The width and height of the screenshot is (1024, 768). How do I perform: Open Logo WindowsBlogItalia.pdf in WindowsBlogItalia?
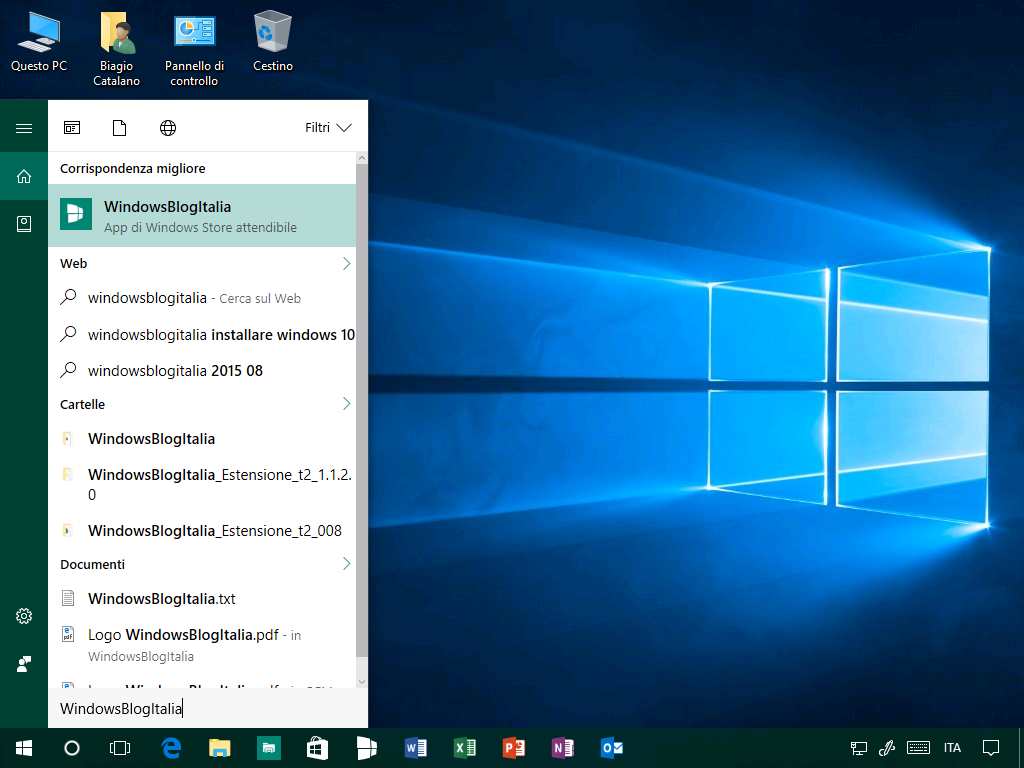(x=202, y=645)
